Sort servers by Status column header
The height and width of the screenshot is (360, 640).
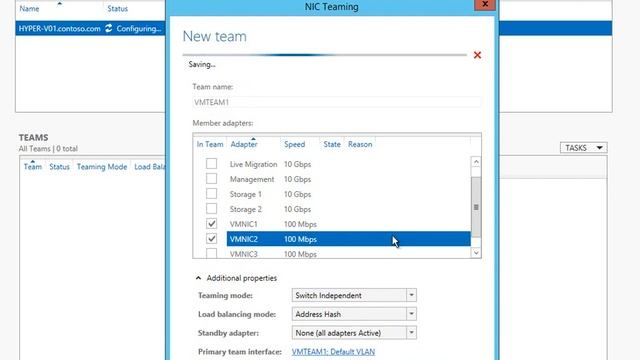point(118,8)
